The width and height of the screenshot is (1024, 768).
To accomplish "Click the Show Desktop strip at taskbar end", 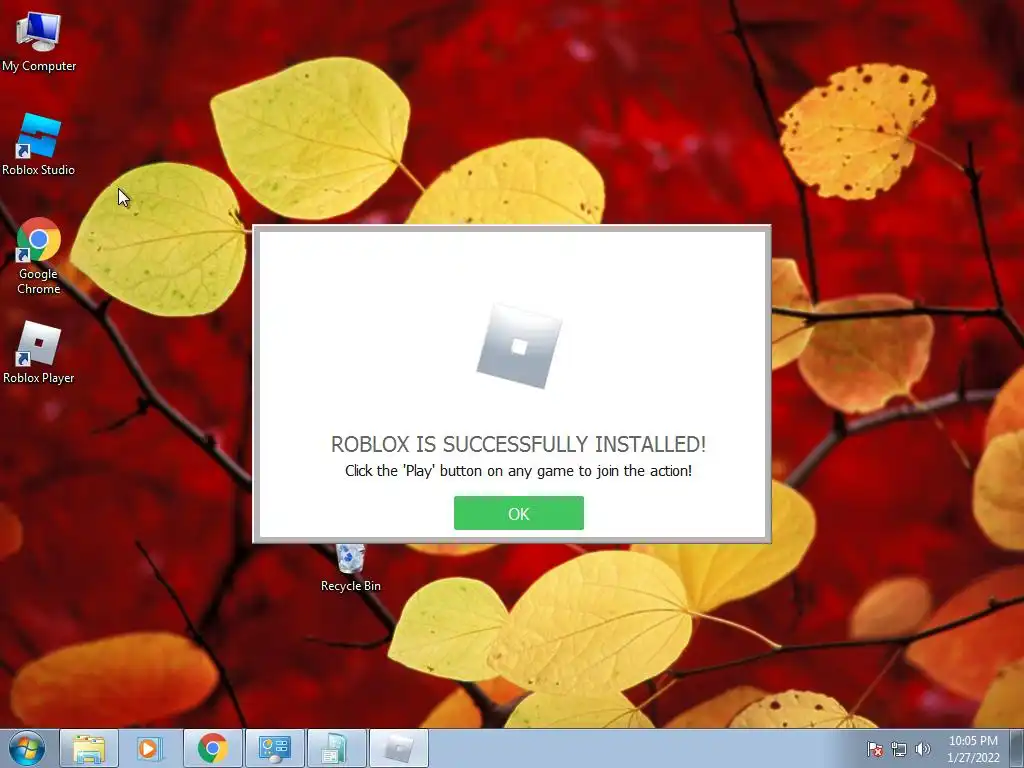I will coord(1017,748).
